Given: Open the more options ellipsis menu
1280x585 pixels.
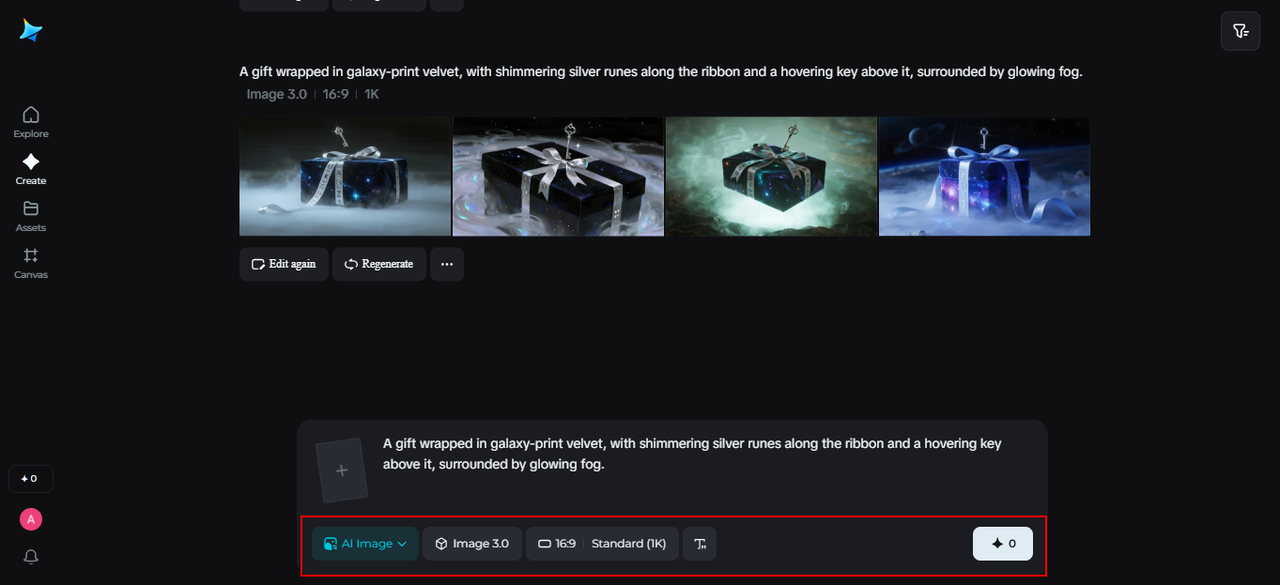Looking at the screenshot, I should (447, 264).
